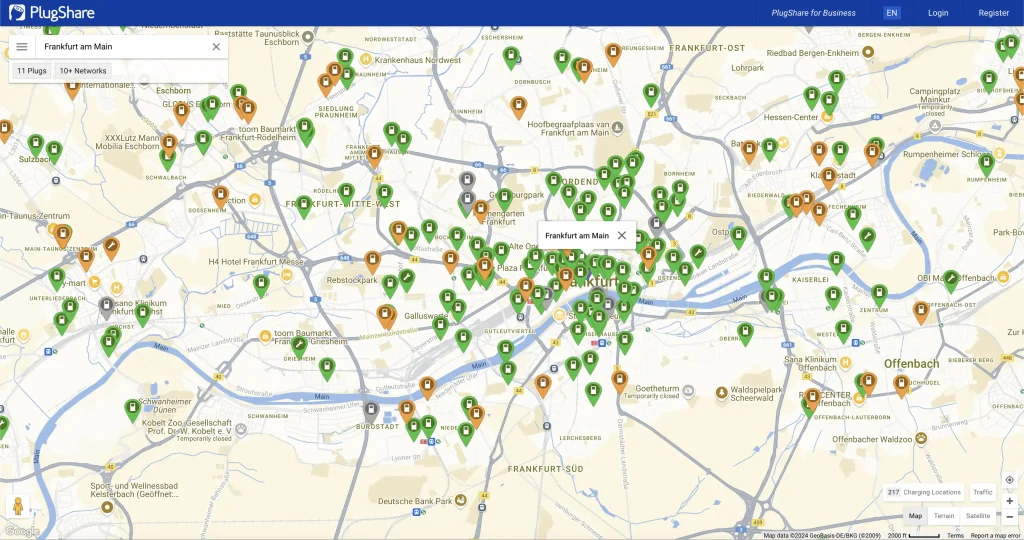Switch to Terrain map view
This screenshot has height=540, width=1024.
(944, 516)
